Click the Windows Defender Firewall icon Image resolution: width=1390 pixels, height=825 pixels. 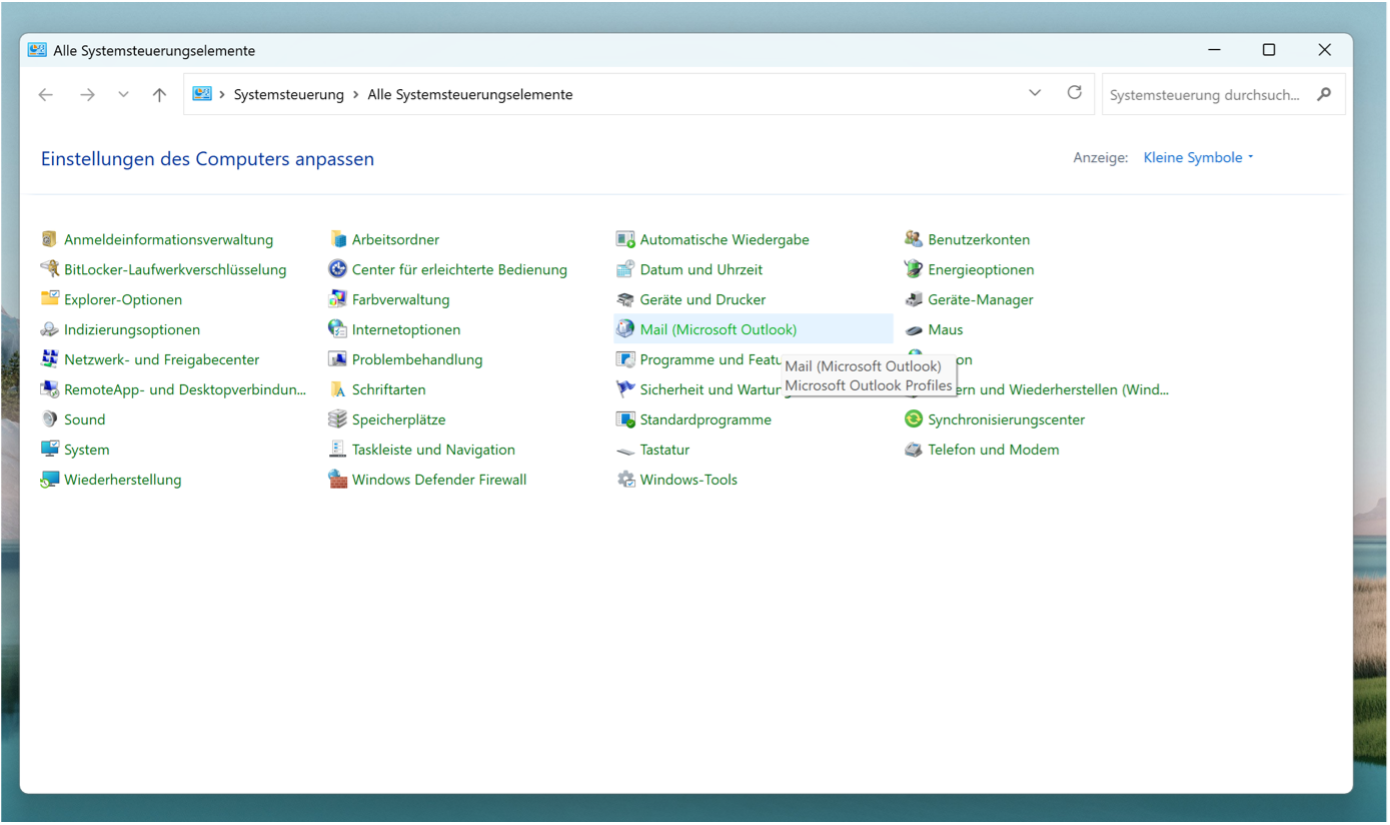pyautogui.click(x=337, y=480)
